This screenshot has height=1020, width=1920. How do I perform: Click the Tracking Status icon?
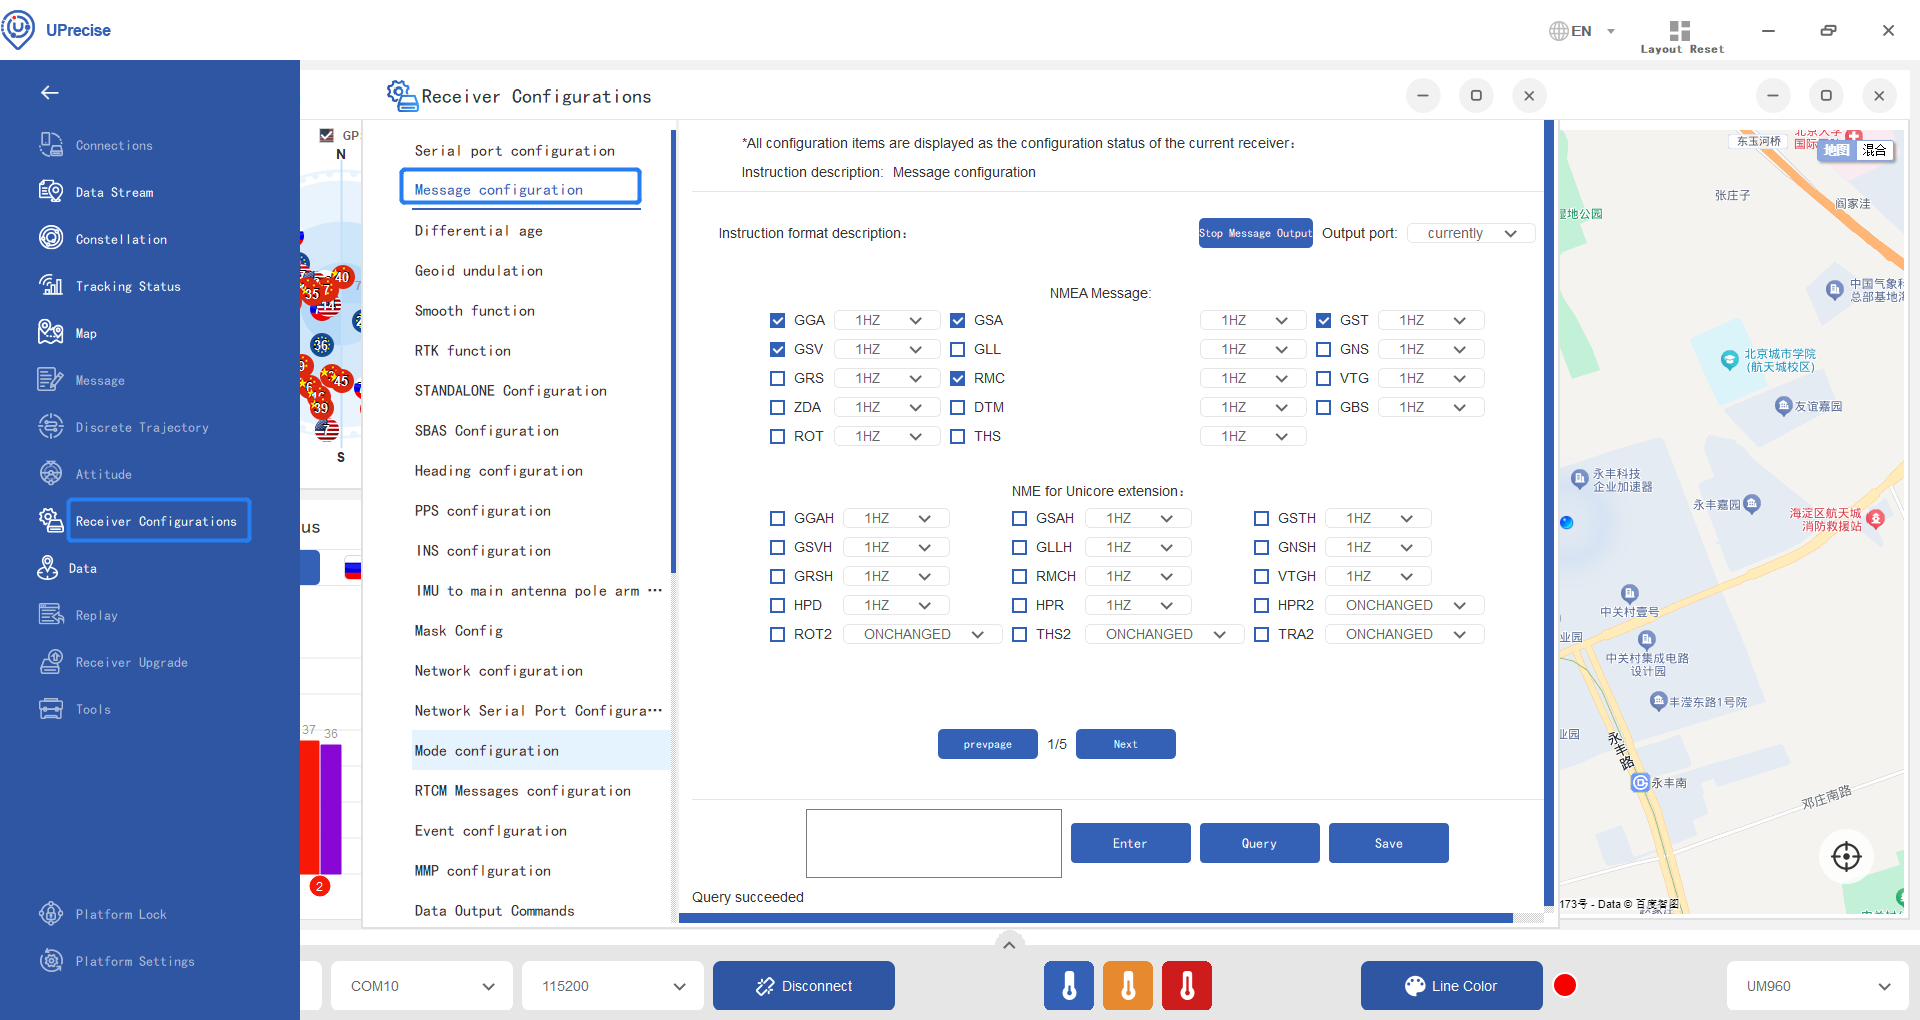point(51,285)
